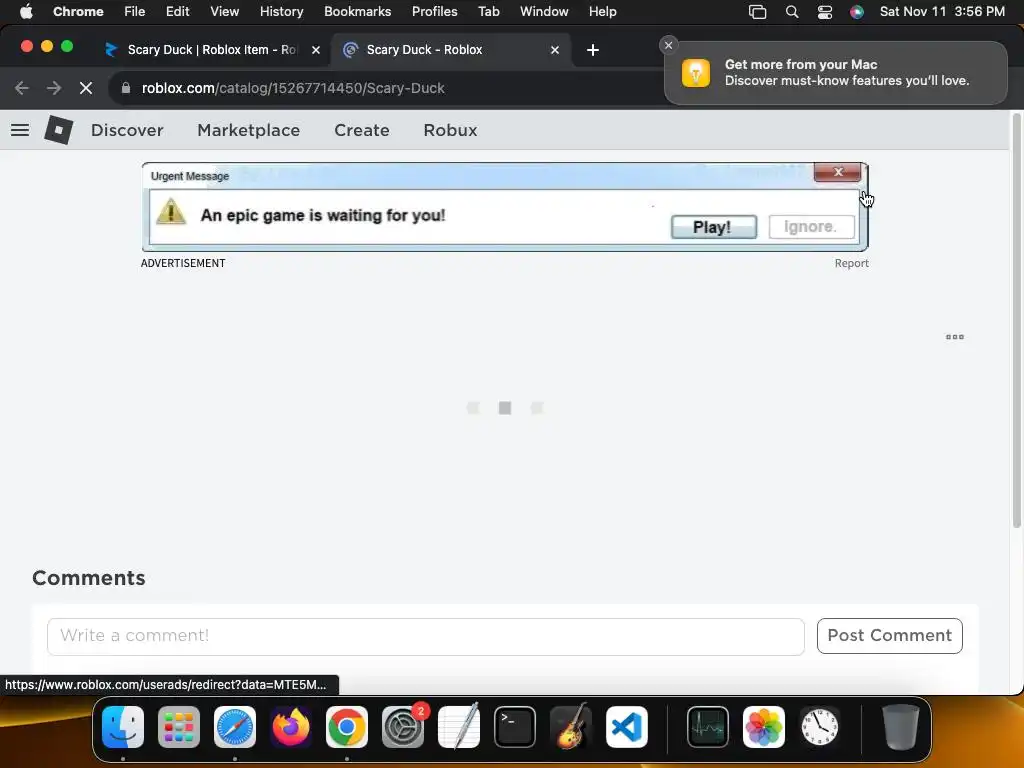Open the Profiles menu
This screenshot has height=768, width=1024.
click(x=434, y=12)
